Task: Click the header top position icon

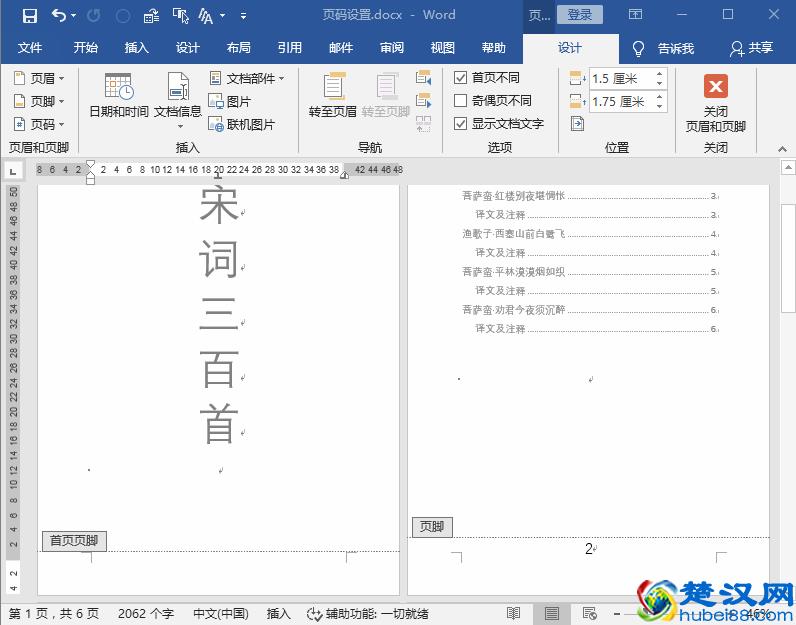Action: point(578,79)
